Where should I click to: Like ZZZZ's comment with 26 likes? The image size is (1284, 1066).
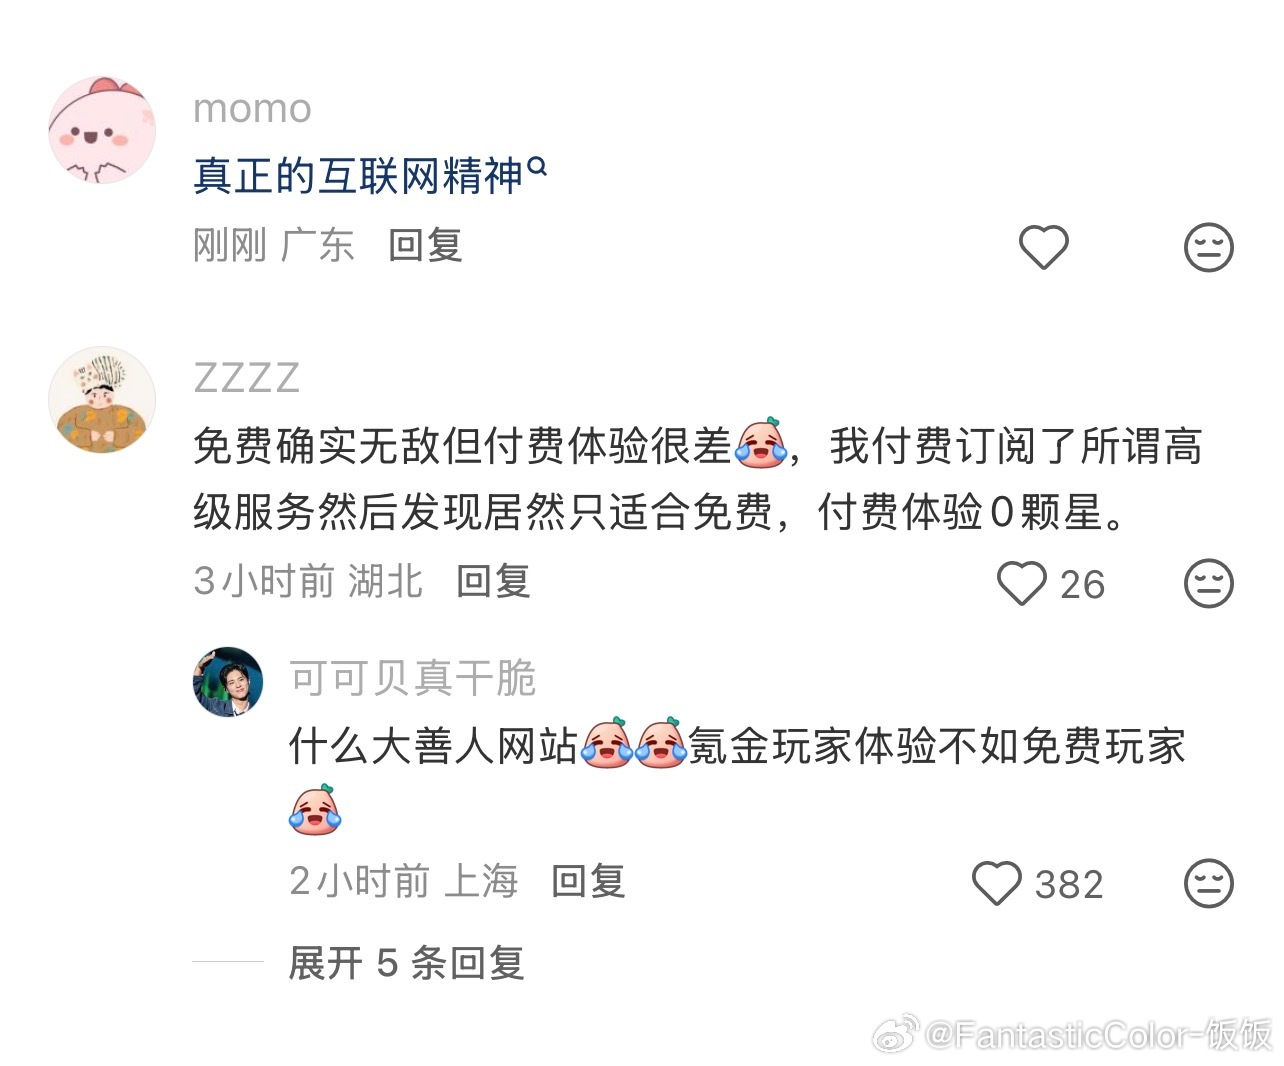(x=1021, y=583)
